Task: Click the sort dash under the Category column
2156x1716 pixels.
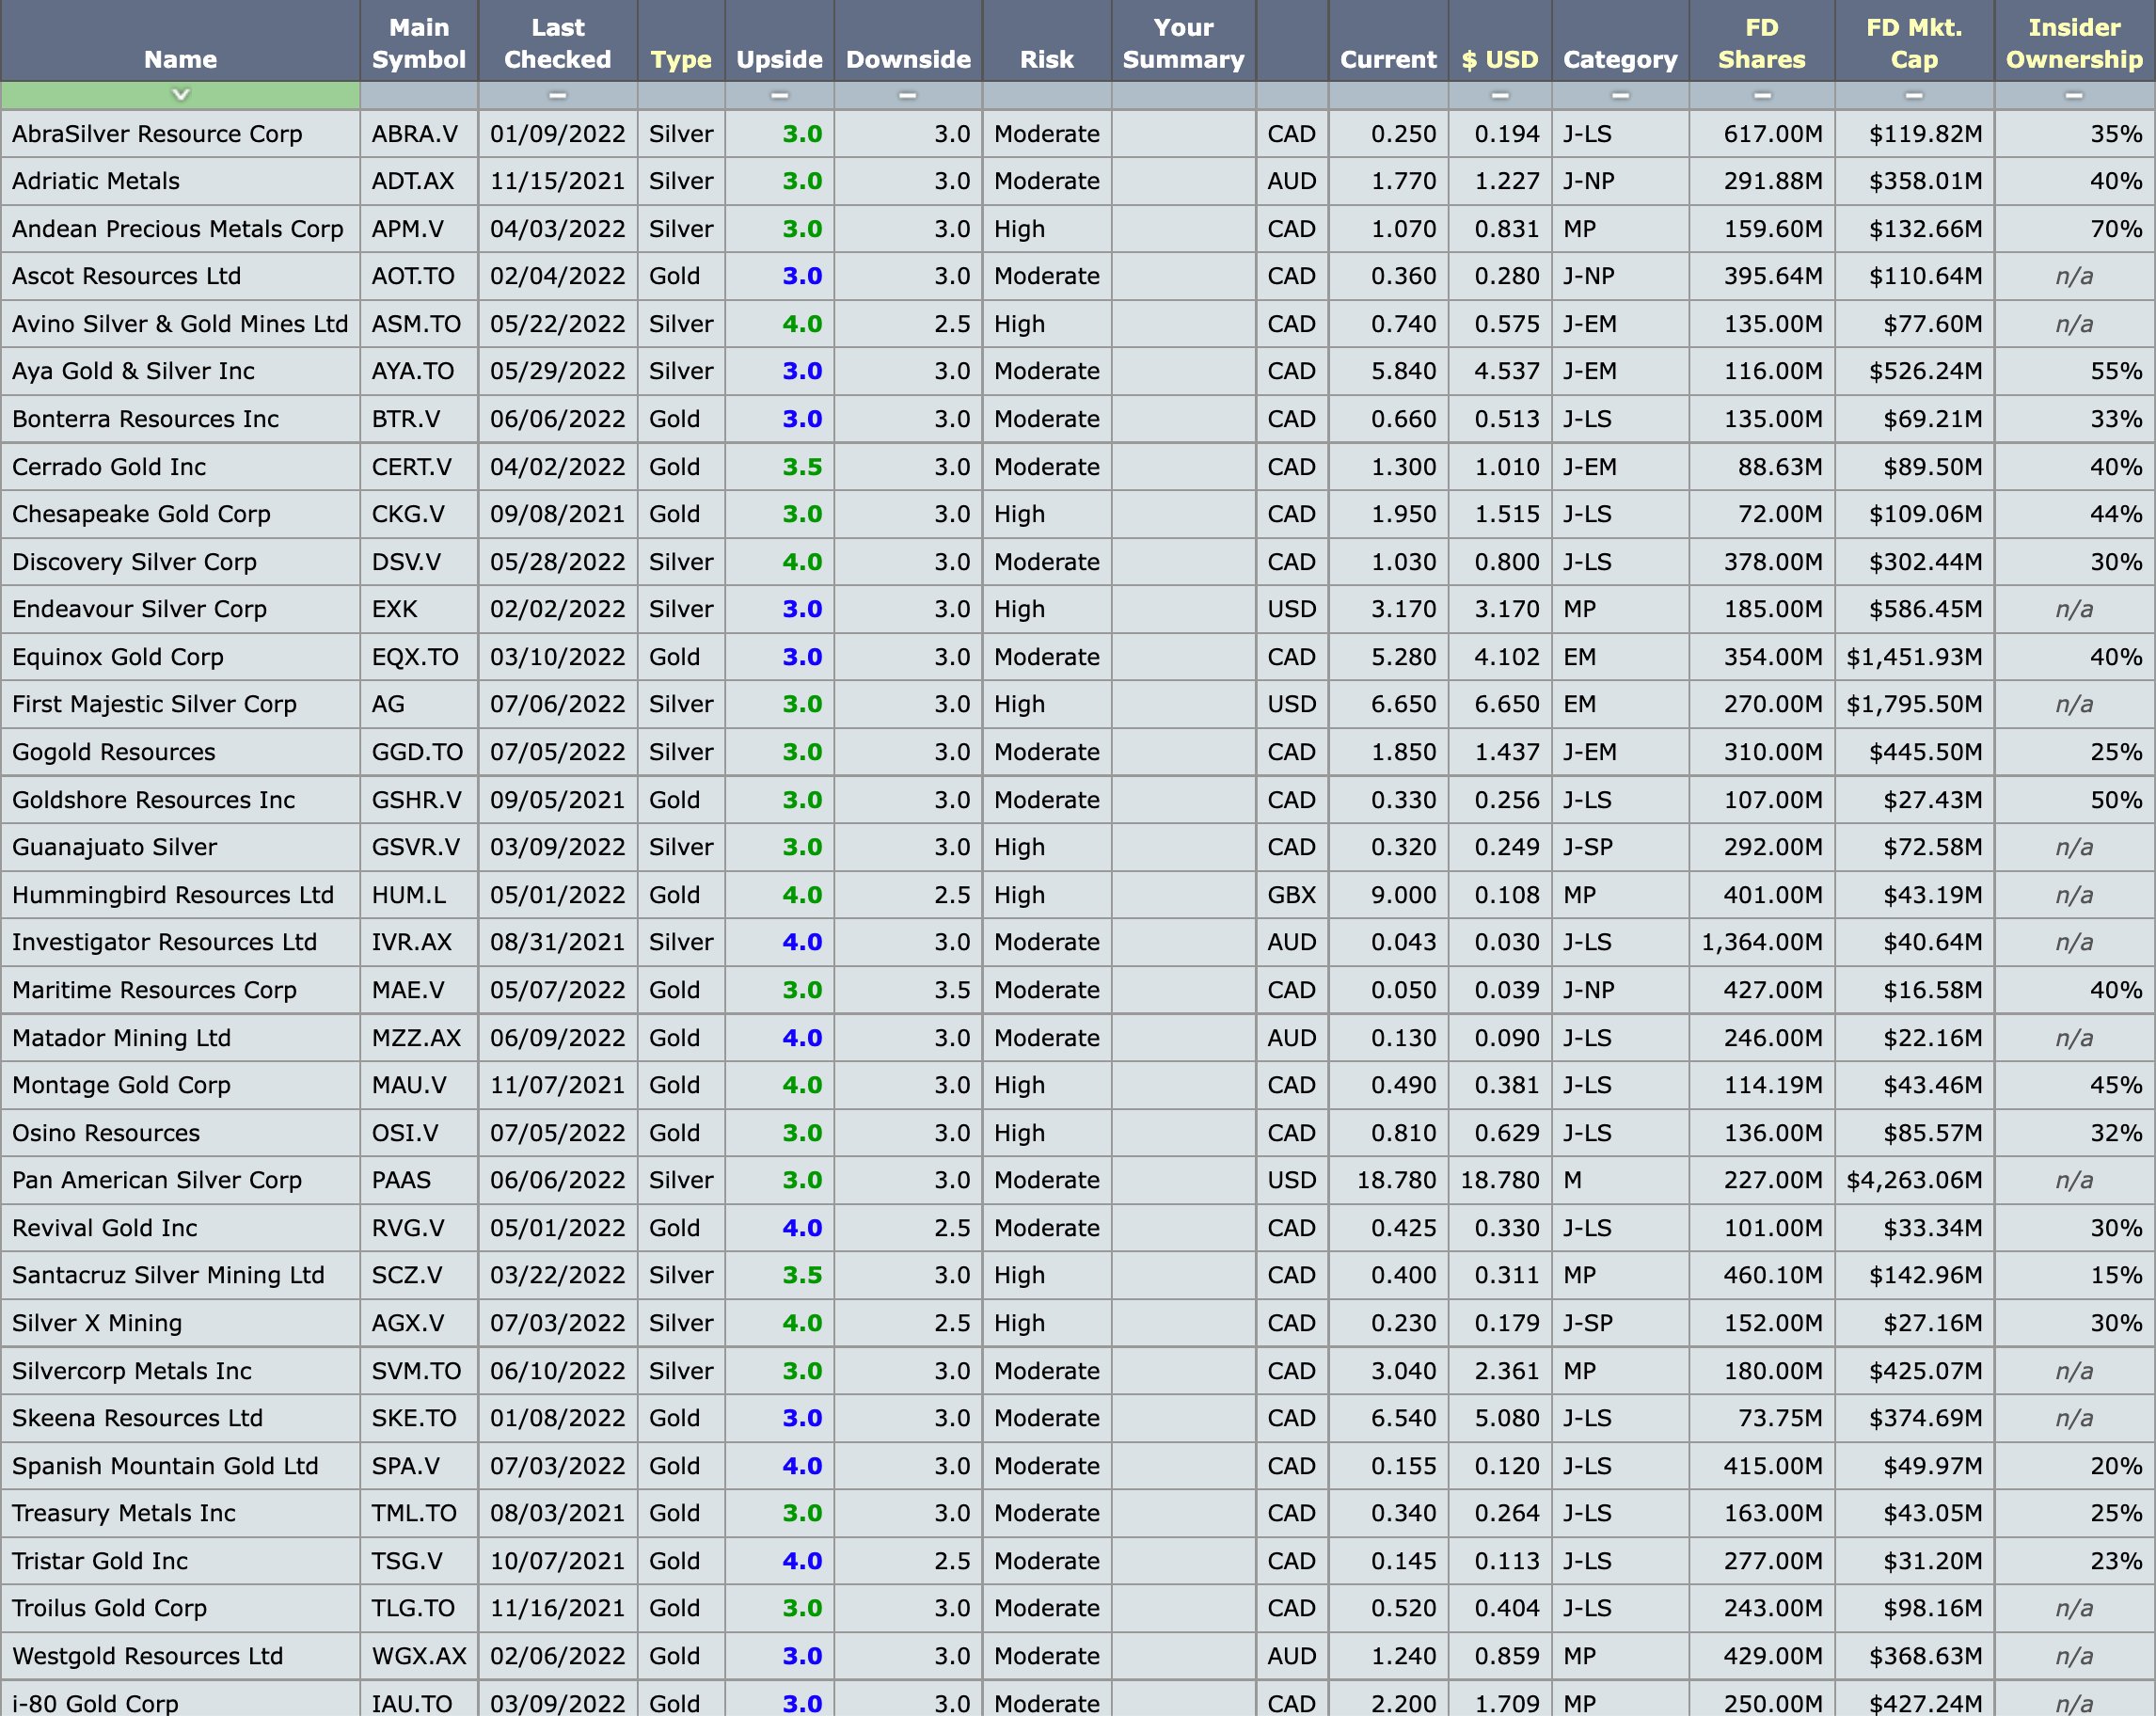Action: pos(1620,96)
